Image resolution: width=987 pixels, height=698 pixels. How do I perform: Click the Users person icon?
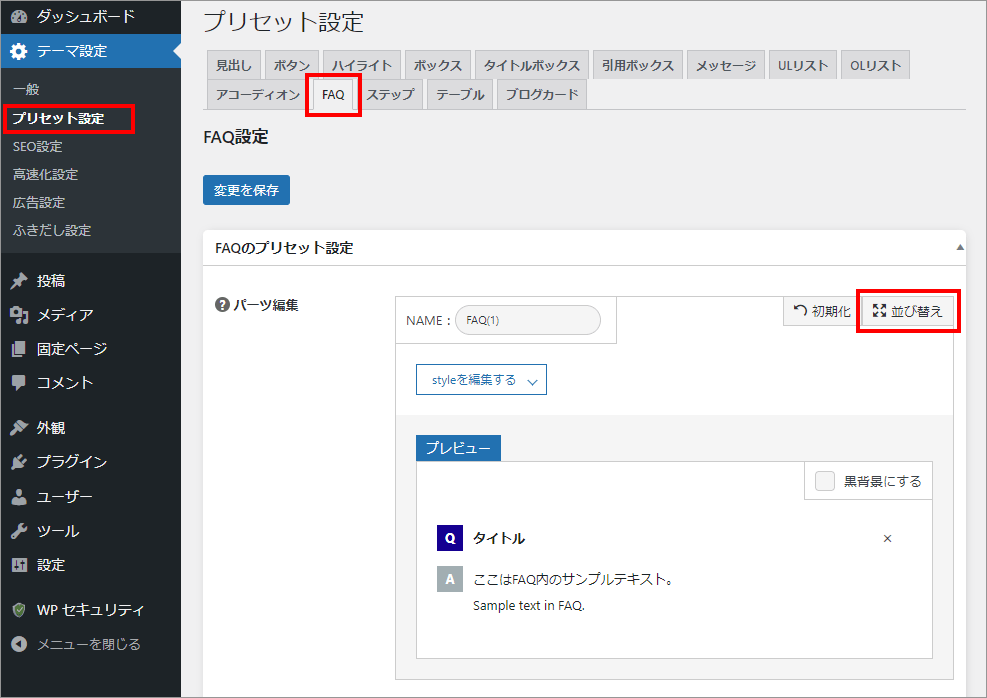tap(19, 496)
